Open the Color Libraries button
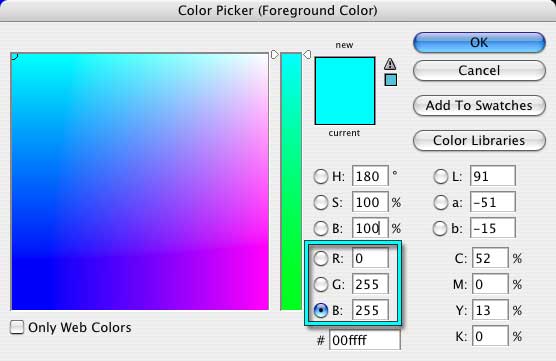 tap(479, 140)
